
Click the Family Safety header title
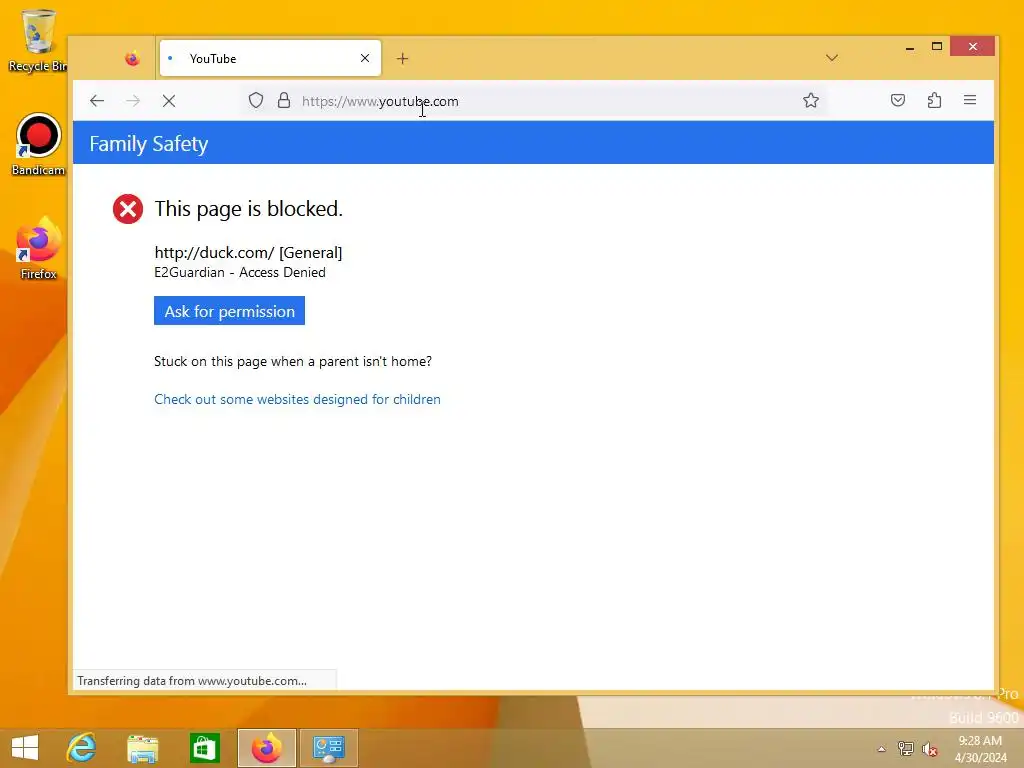[x=149, y=144]
